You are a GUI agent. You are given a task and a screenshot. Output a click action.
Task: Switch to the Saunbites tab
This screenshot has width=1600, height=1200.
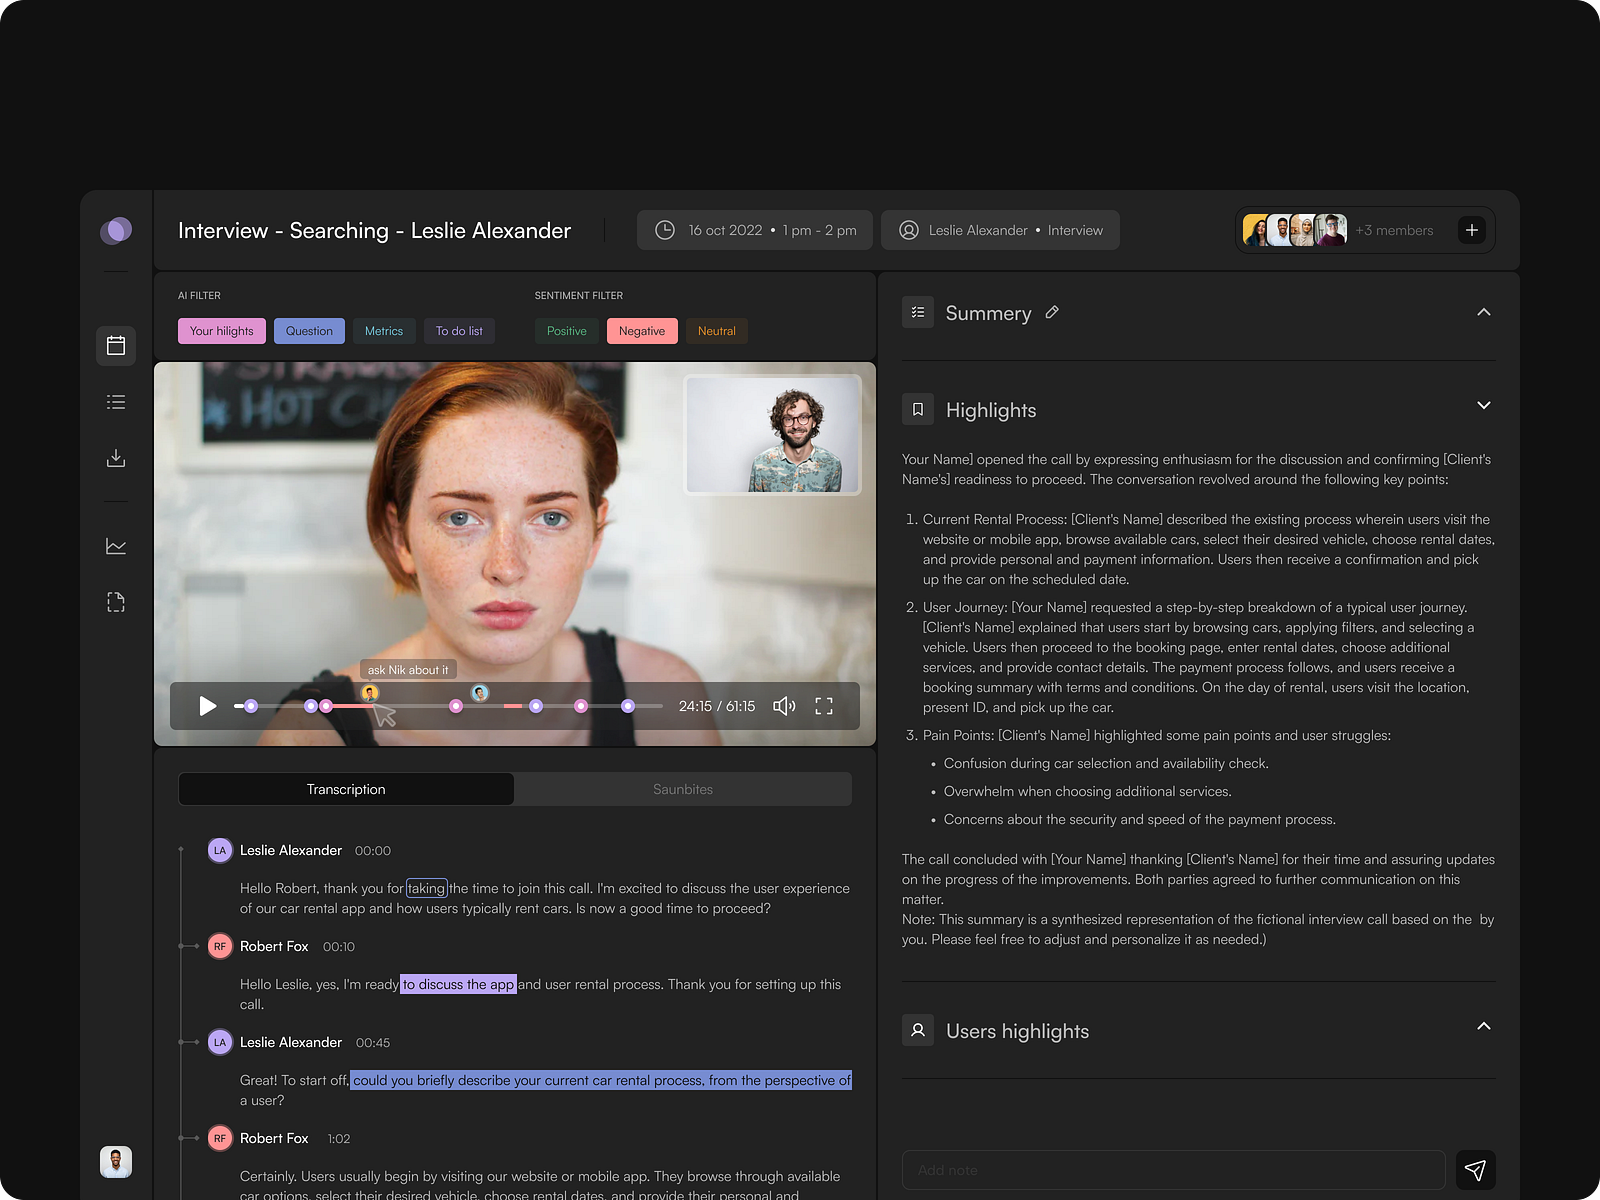pyautogui.click(x=683, y=789)
